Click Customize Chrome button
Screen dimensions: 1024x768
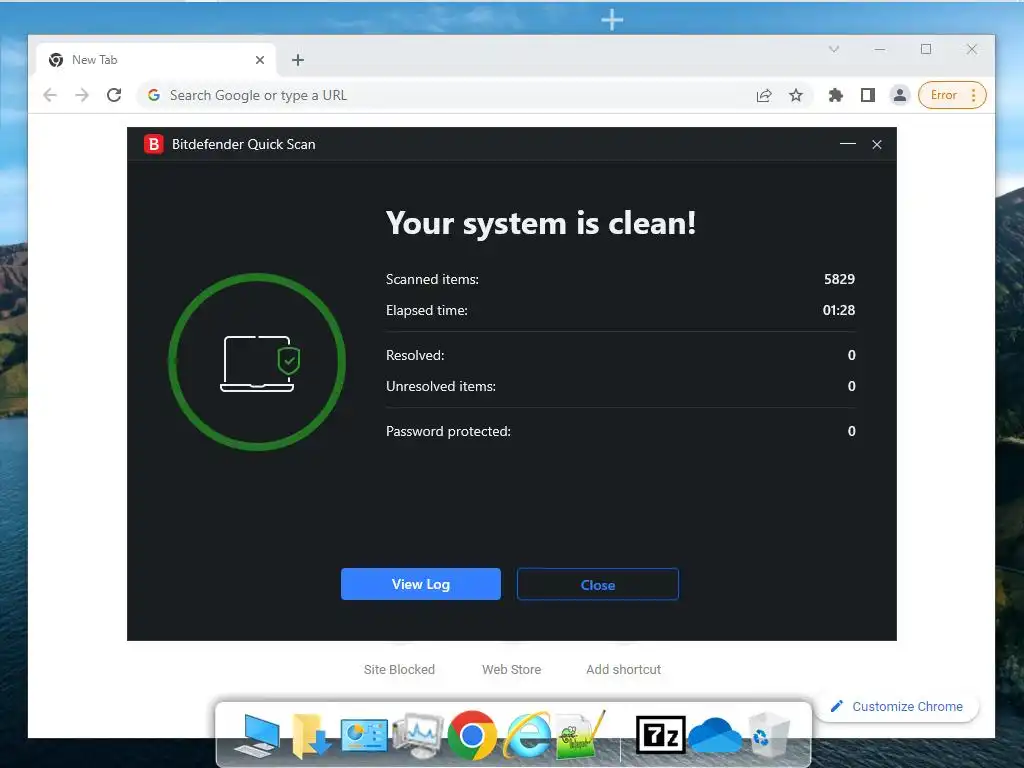point(897,707)
